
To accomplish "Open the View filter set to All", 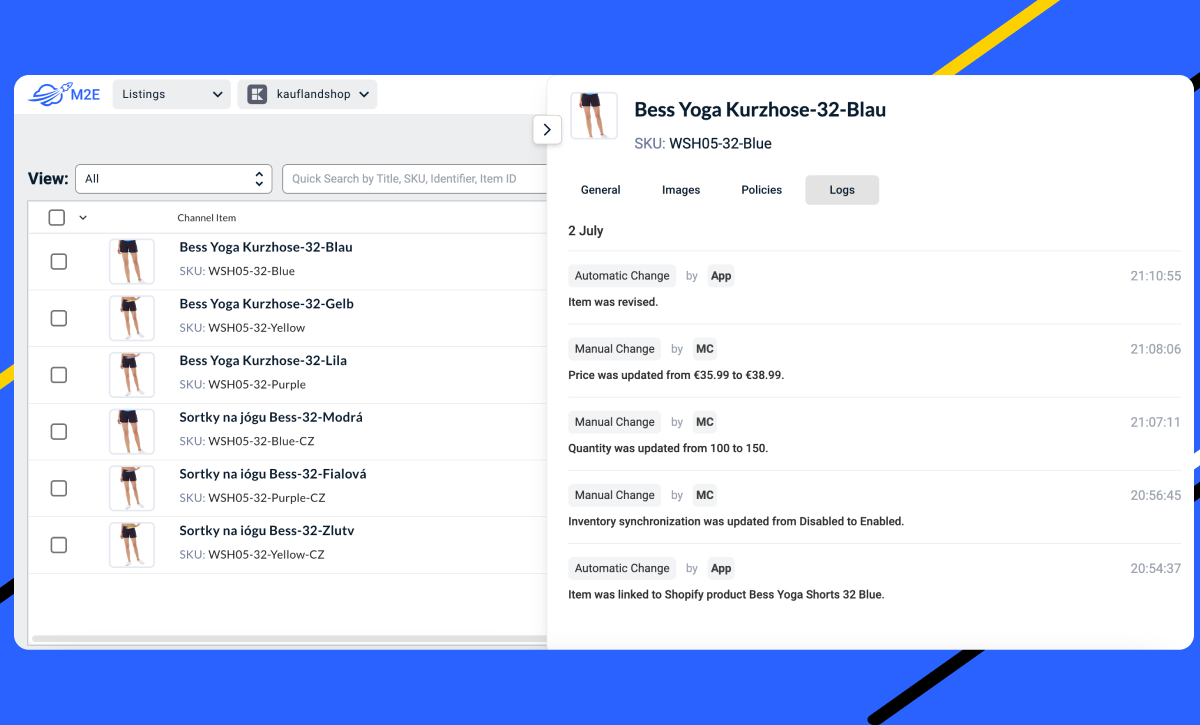I will tap(173, 179).
